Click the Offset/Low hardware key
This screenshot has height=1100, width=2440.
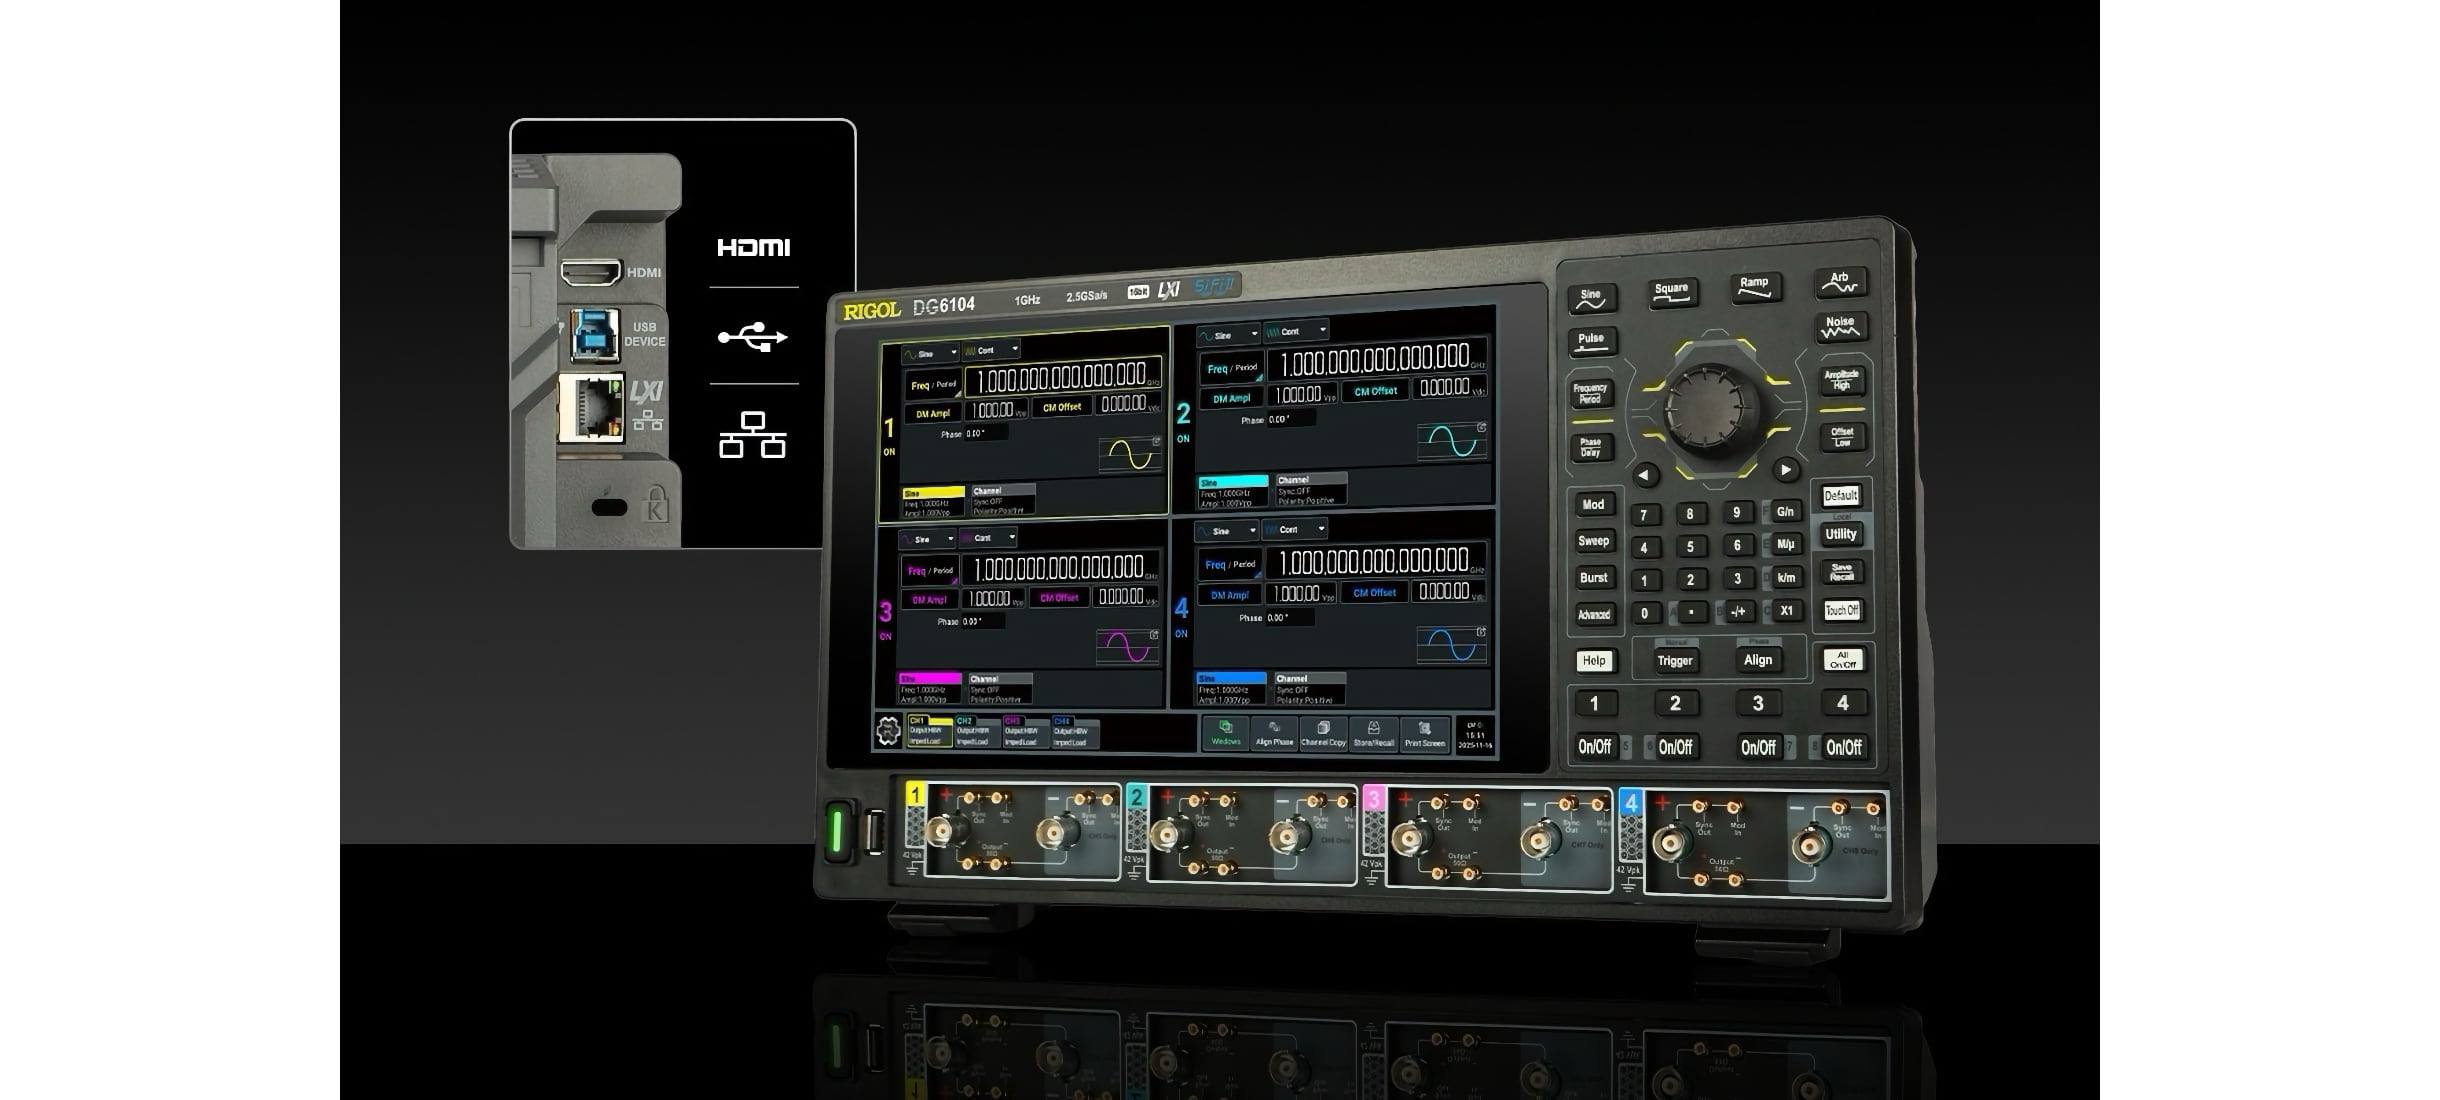pyautogui.click(x=1841, y=437)
